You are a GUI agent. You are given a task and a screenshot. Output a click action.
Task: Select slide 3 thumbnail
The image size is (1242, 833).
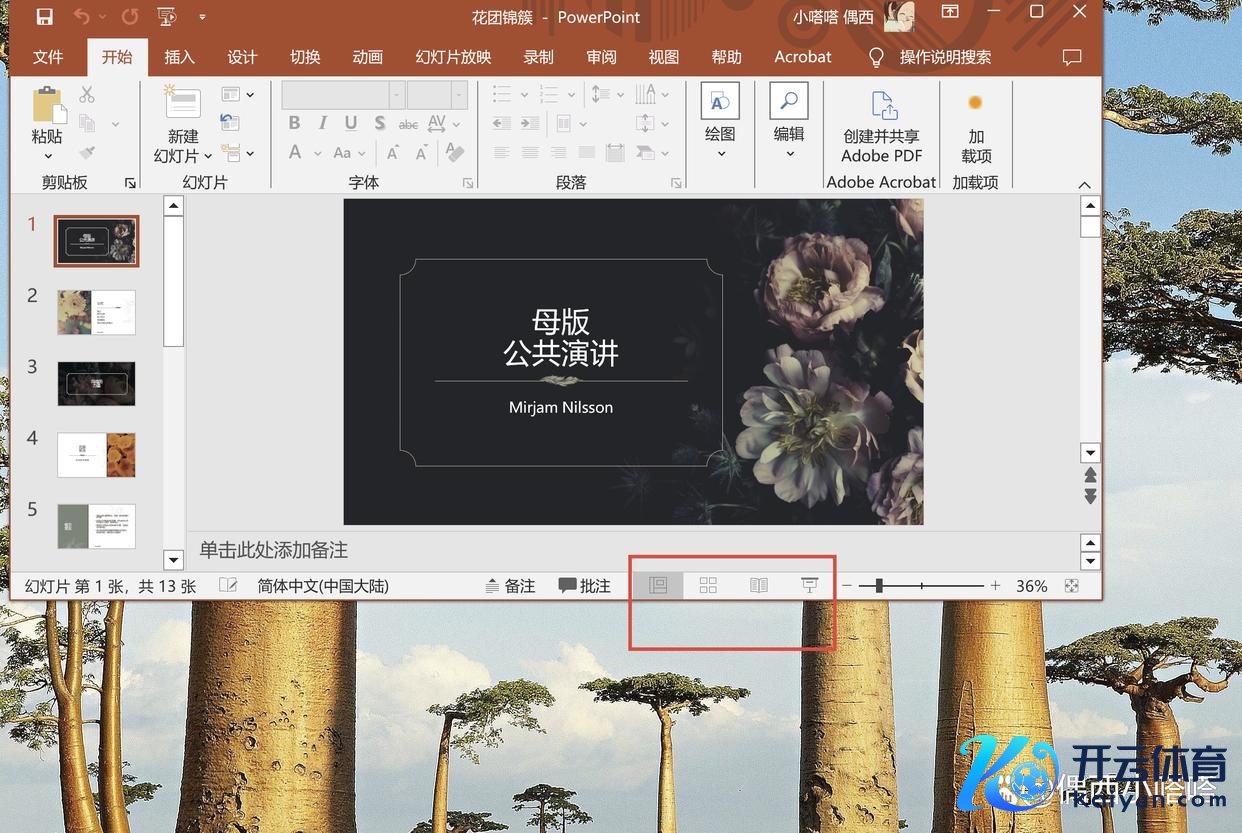[x=96, y=384]
